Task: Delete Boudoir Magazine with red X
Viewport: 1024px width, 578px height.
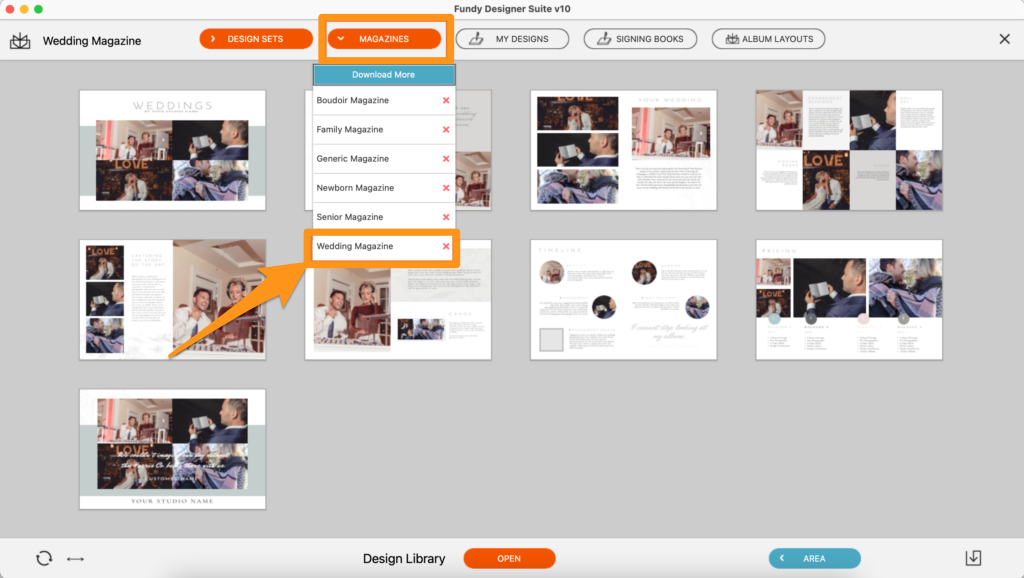Action: coord(446,101)
